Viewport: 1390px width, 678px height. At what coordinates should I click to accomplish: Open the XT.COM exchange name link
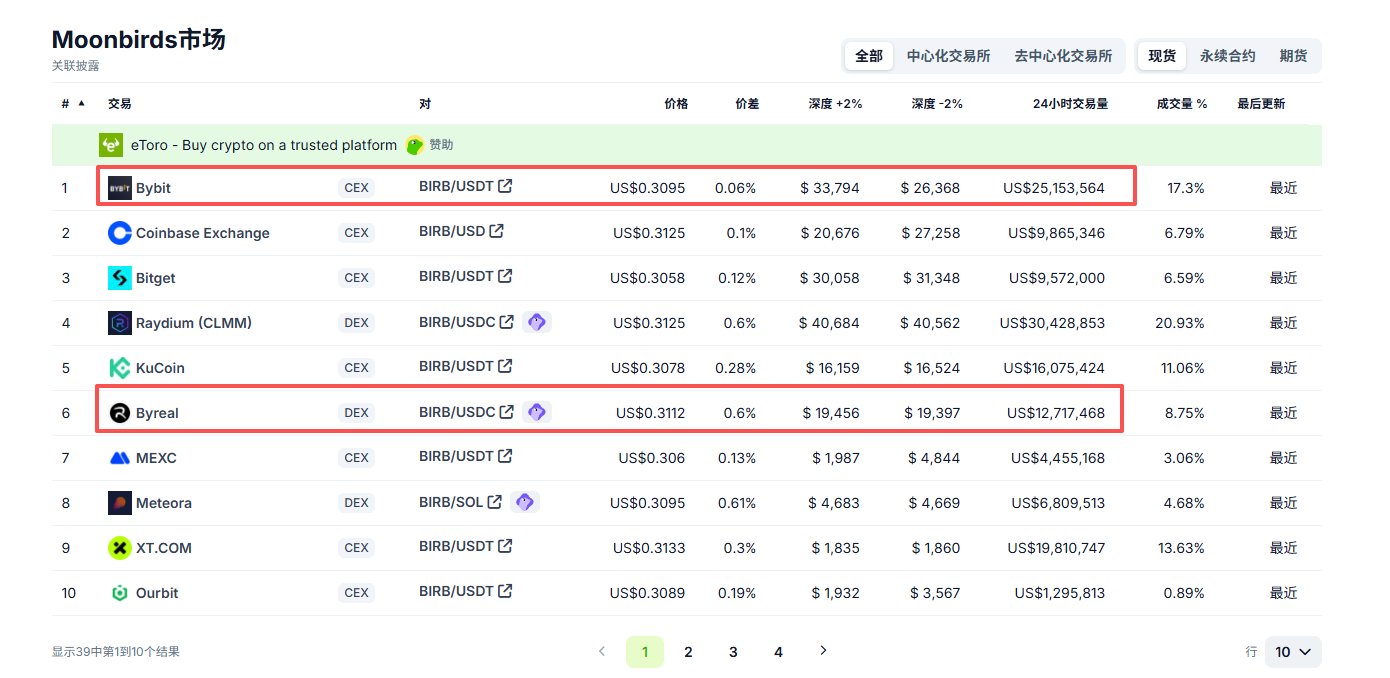click(x=164, y=548)
